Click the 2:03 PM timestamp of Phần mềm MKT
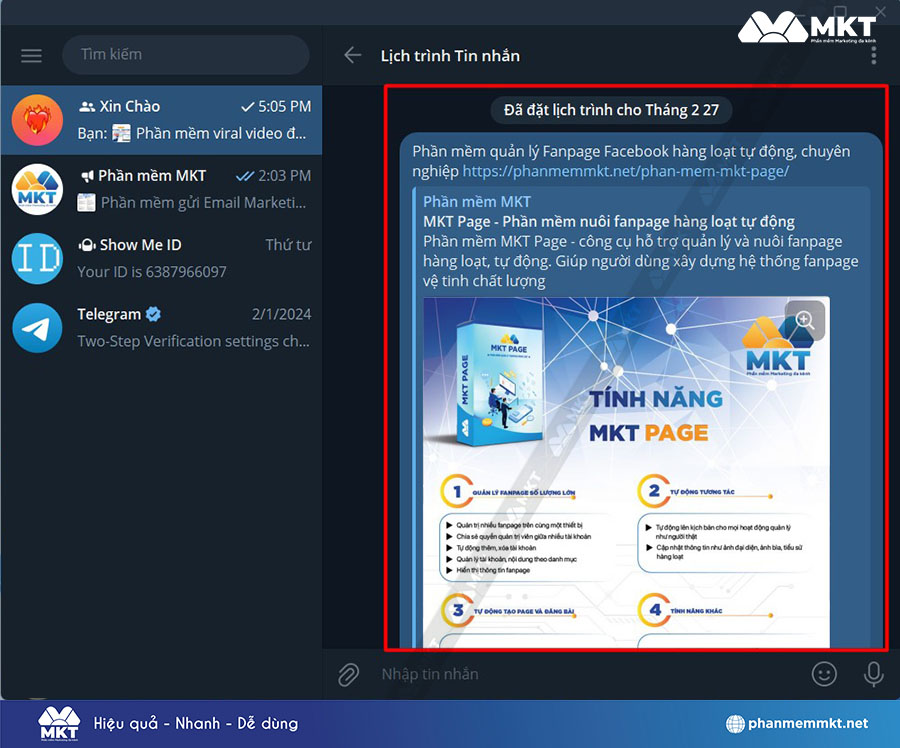This screenshot has height=748, width=900. pyautogui.click(x=284, y=176)
